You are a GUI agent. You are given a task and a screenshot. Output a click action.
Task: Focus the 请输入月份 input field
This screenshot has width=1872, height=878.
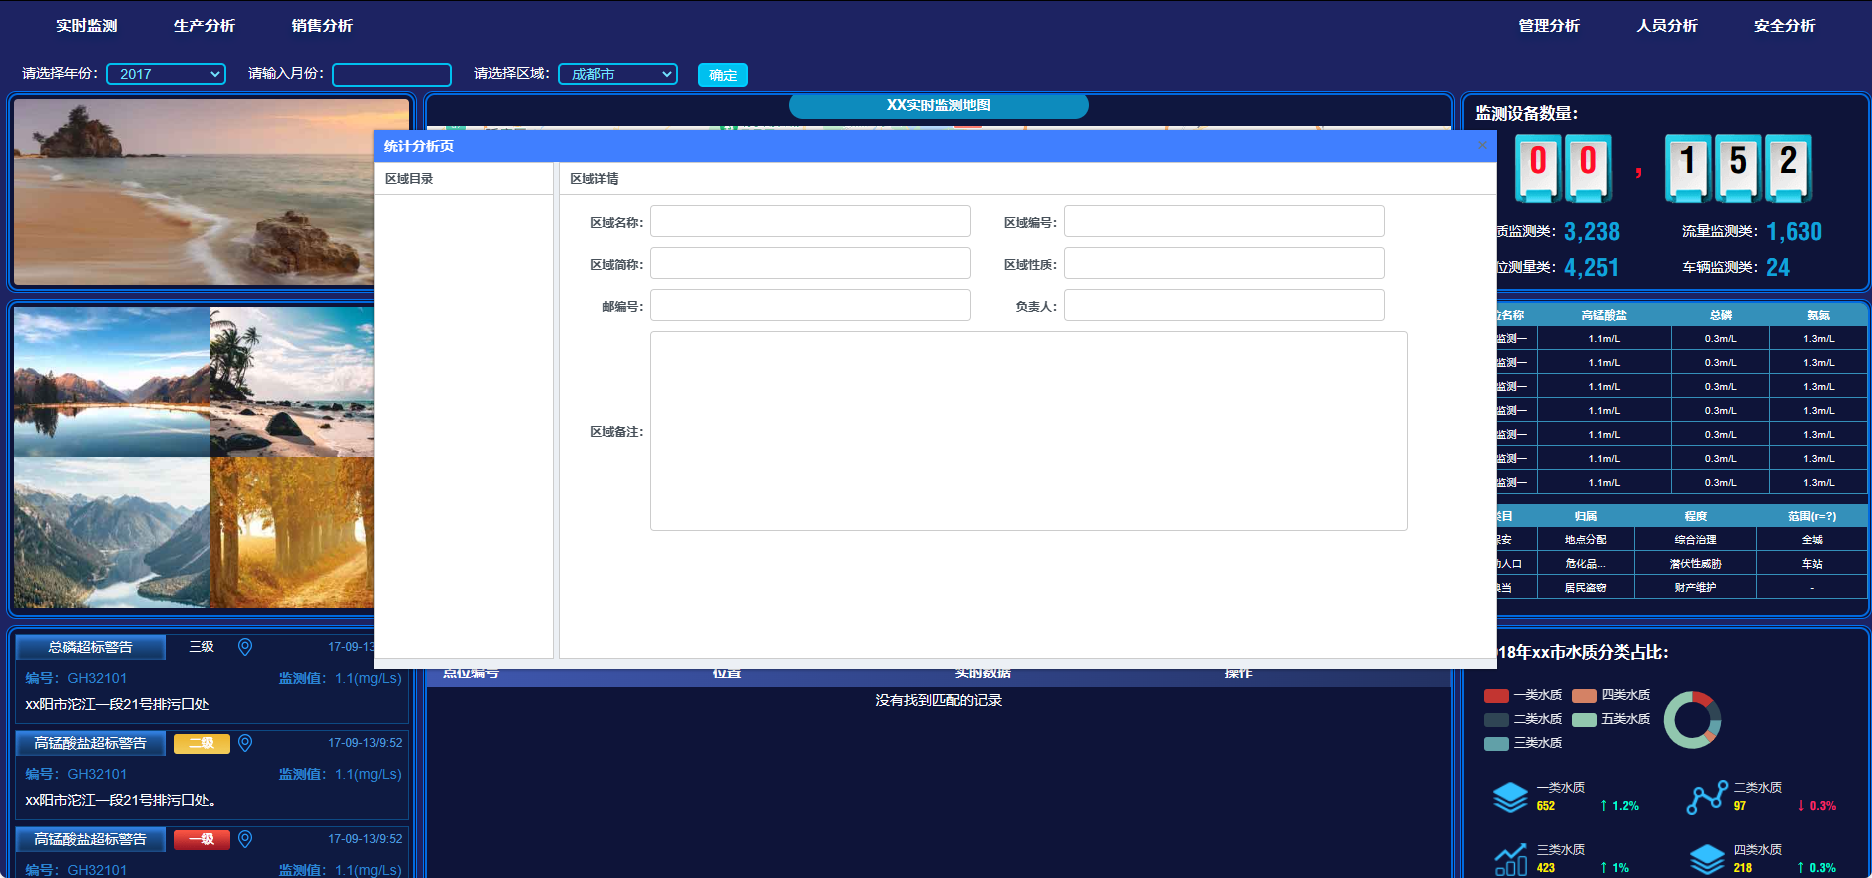(392, 75)
